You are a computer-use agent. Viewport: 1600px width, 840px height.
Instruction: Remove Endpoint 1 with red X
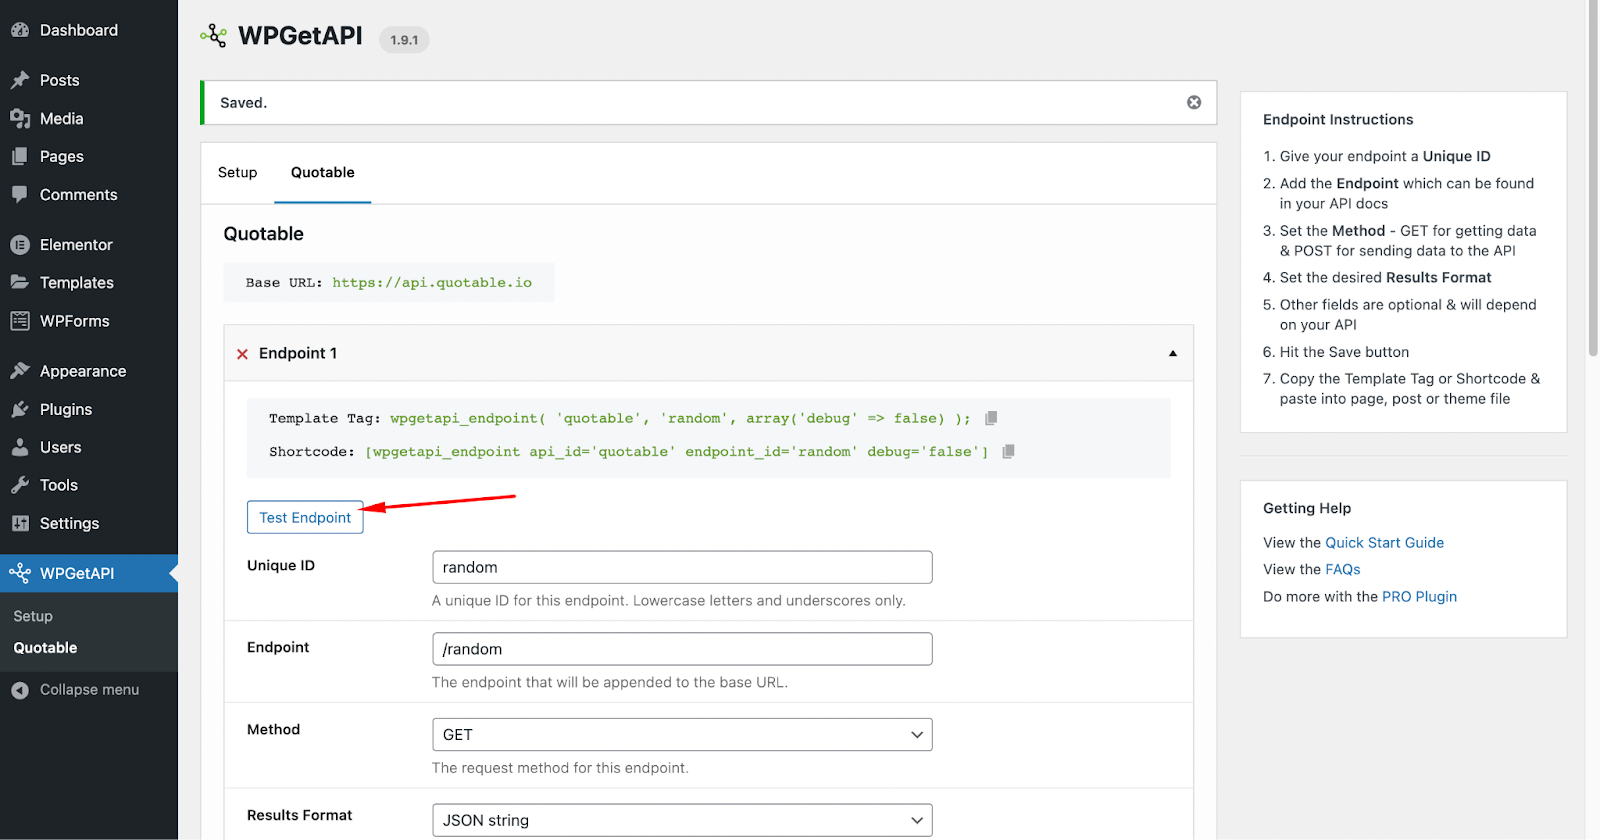(x=242, y=354)
